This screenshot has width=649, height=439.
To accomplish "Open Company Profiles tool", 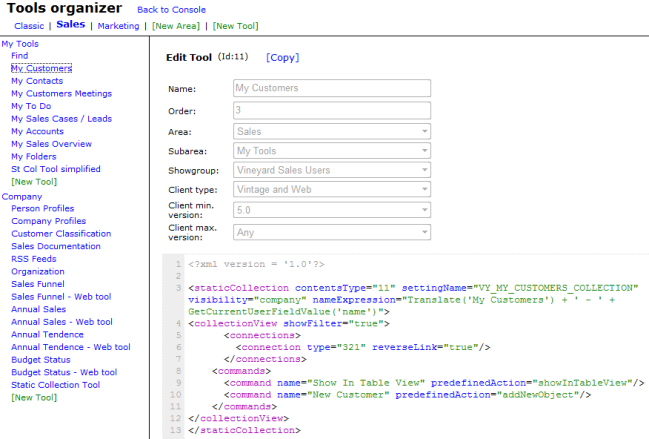I will pos(49,221).
